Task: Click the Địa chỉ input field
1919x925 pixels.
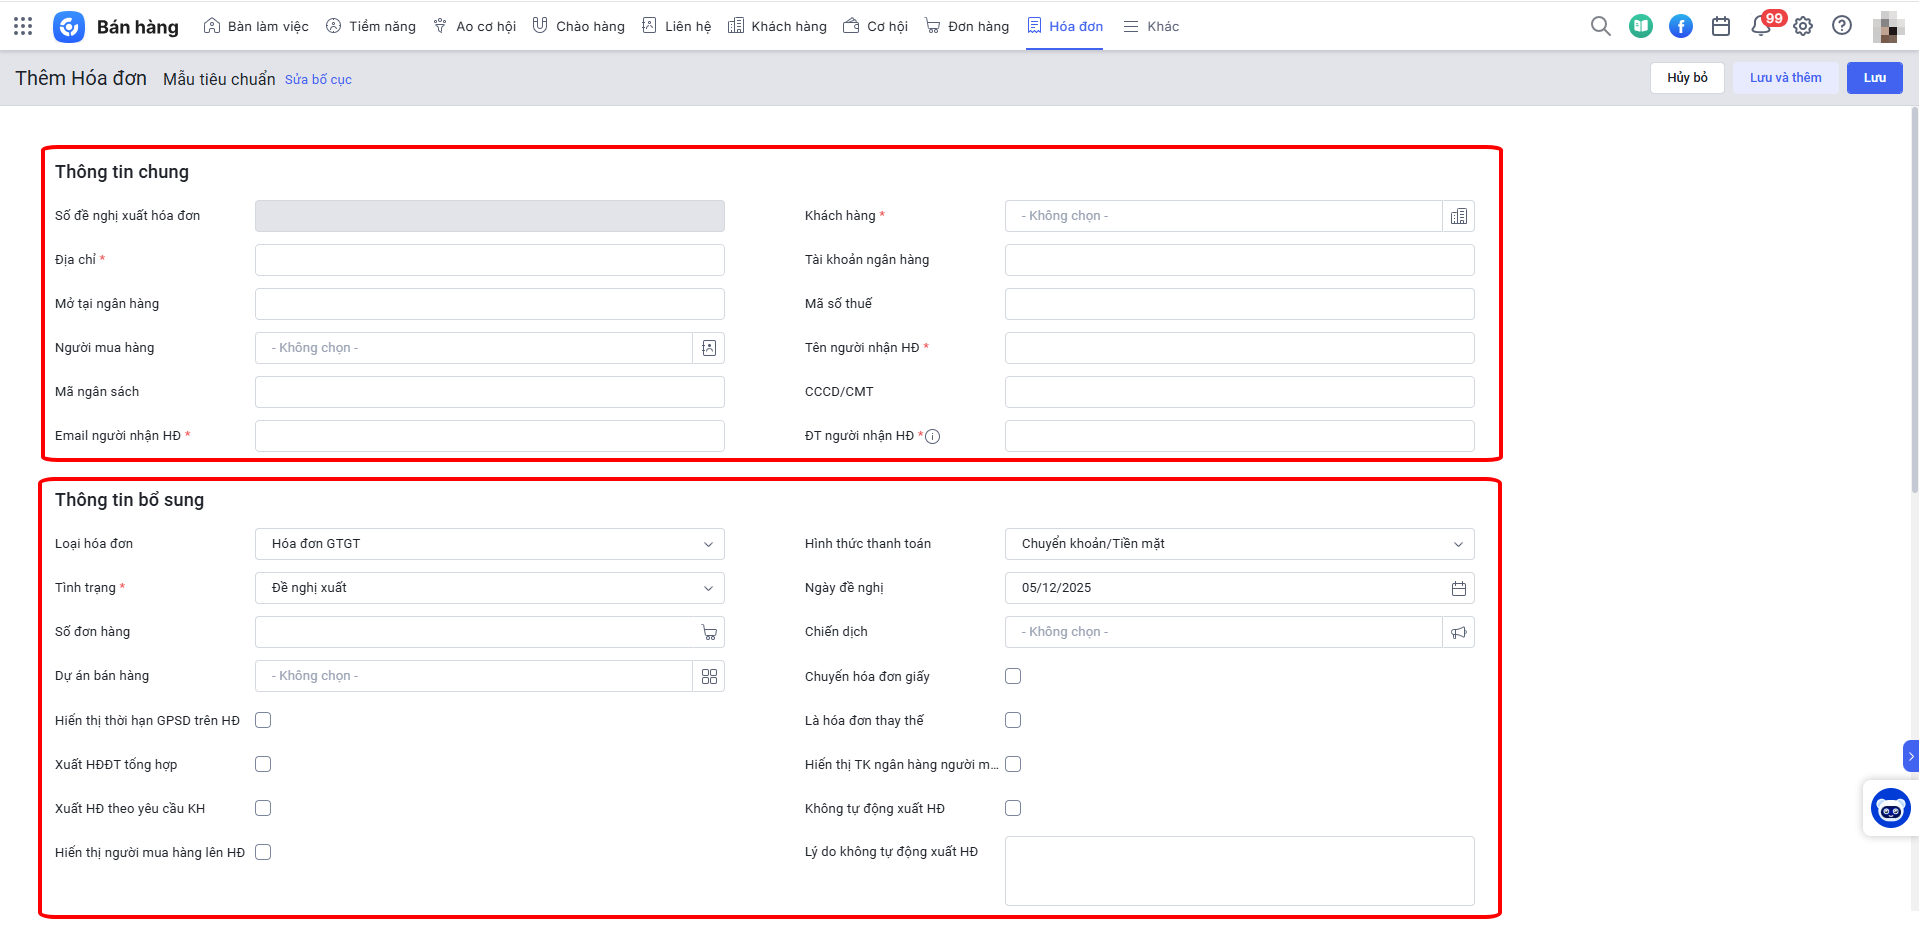Action: pyautogui.click(x=489, y=260)
